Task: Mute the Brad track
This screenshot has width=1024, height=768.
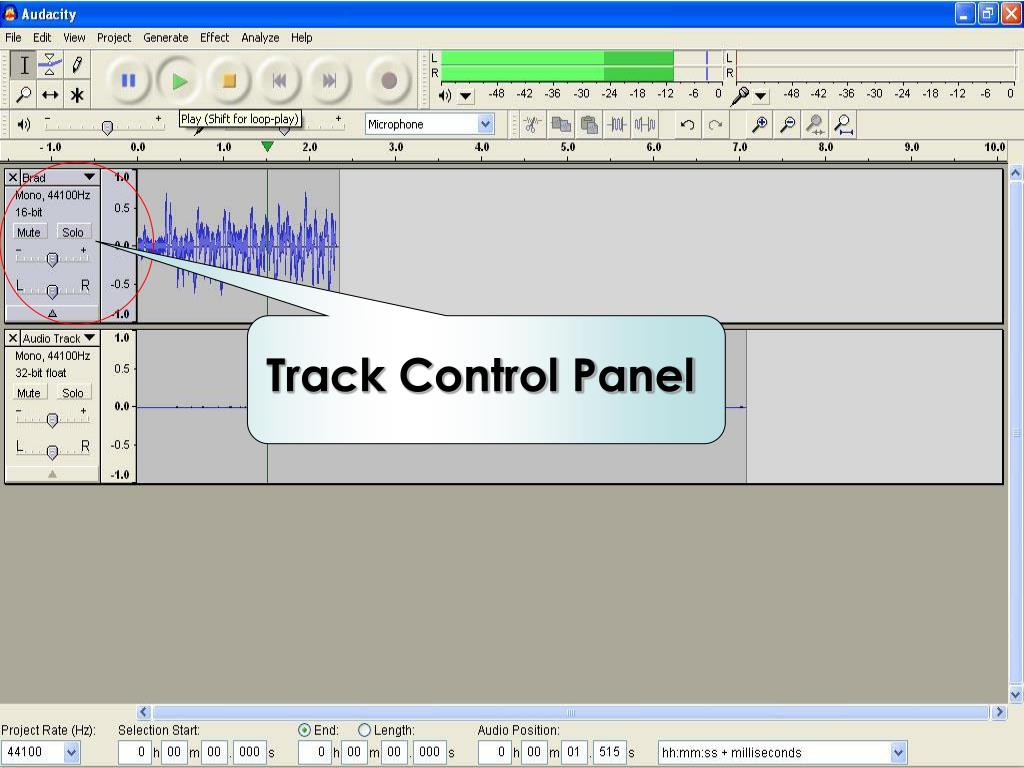Action: 29,232
